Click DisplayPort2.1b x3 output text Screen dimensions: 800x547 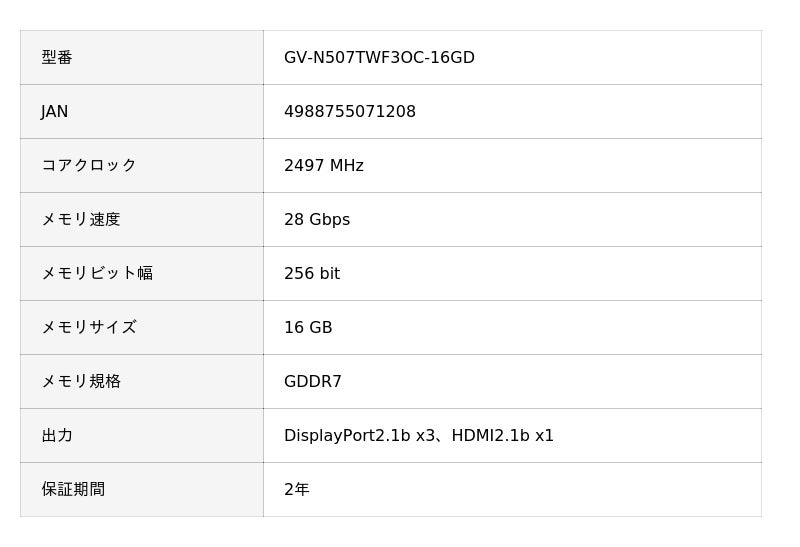pos(358,436)
